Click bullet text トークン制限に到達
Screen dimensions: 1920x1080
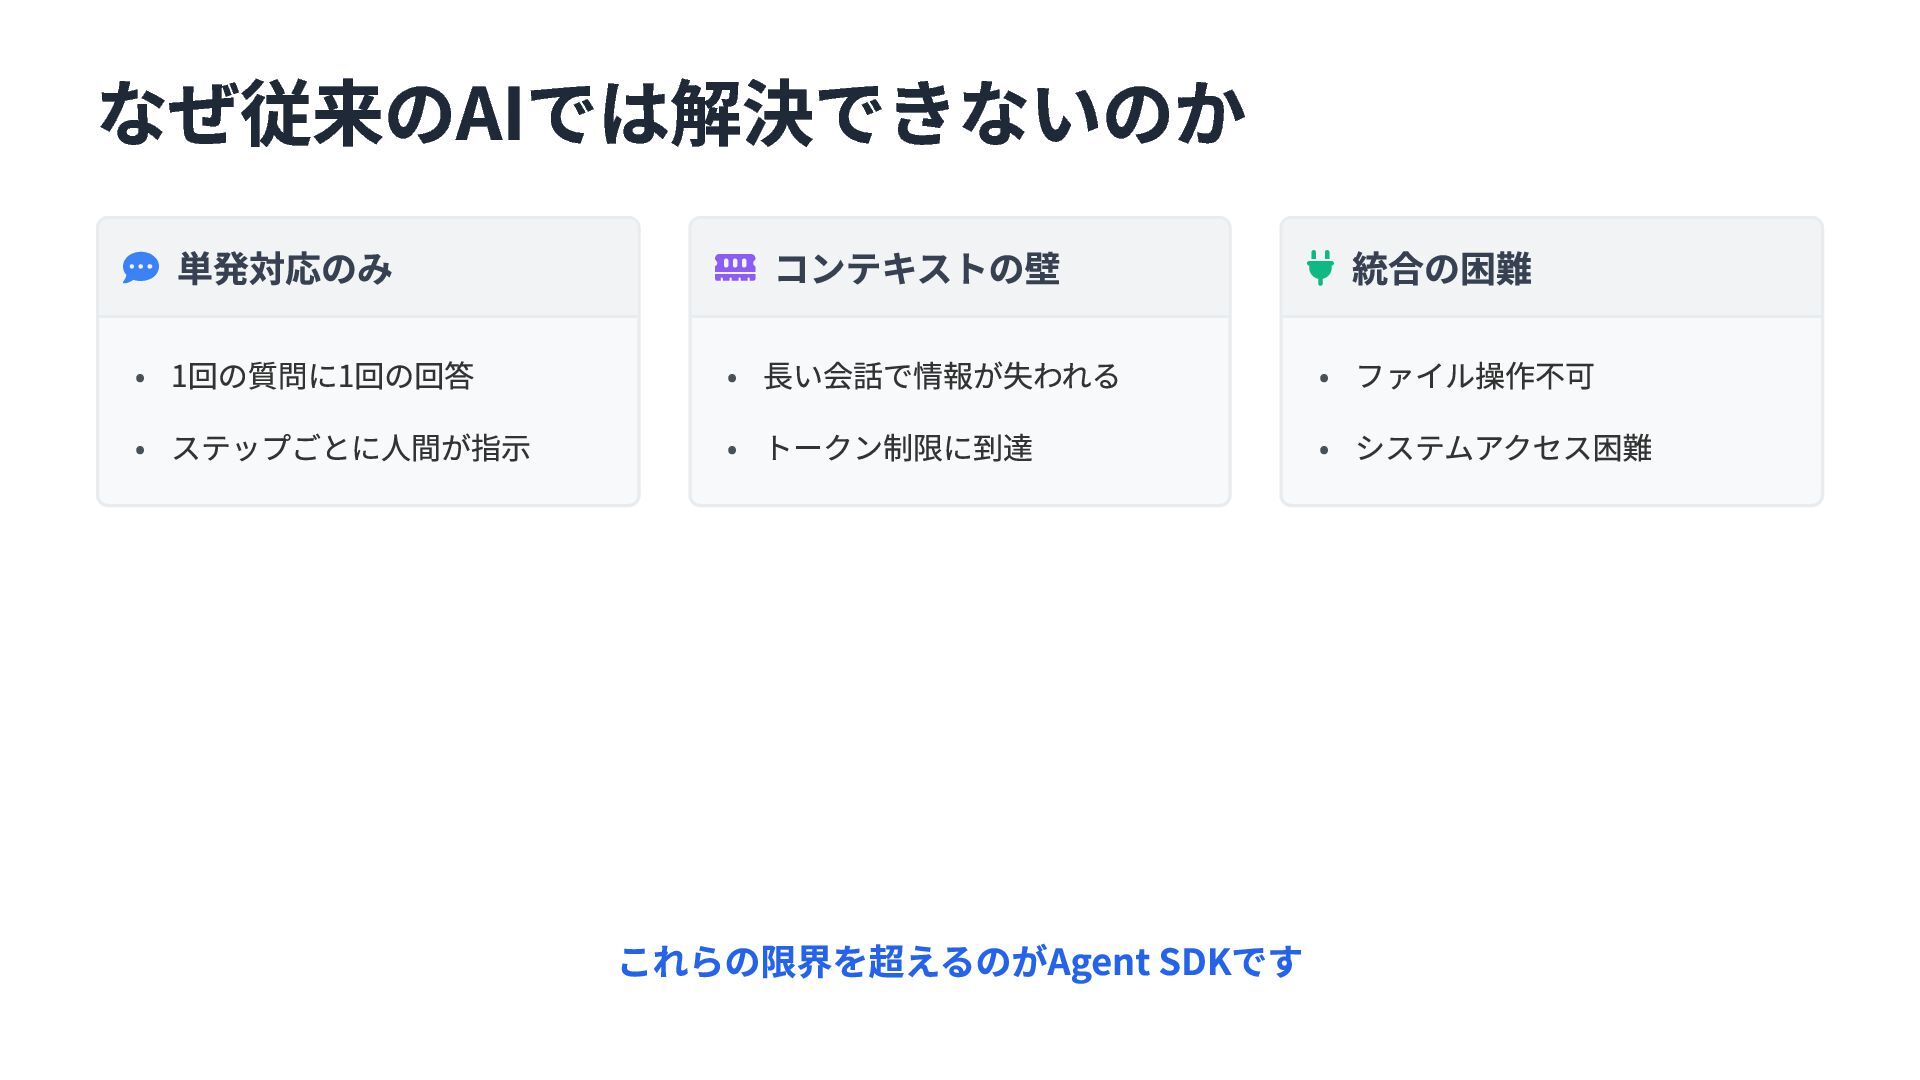[x=898, y=448]
